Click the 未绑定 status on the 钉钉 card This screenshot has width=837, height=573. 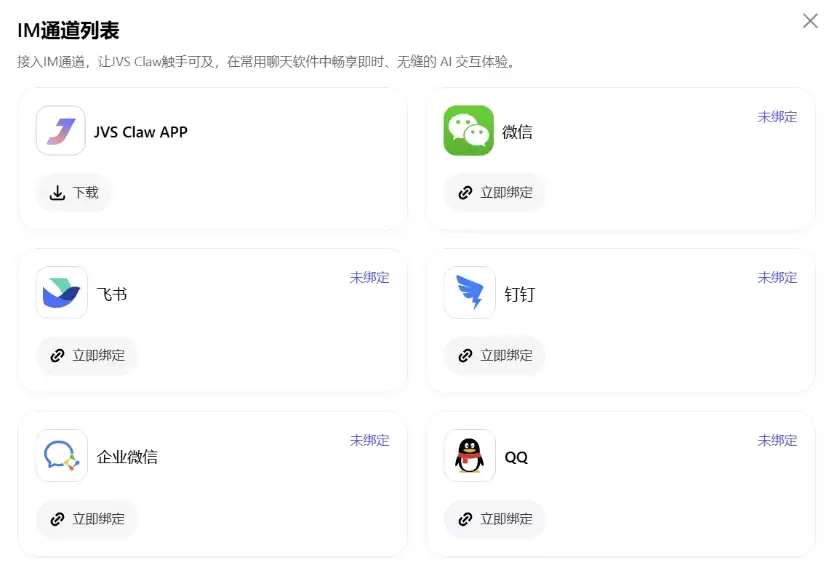tap(777, 278)
